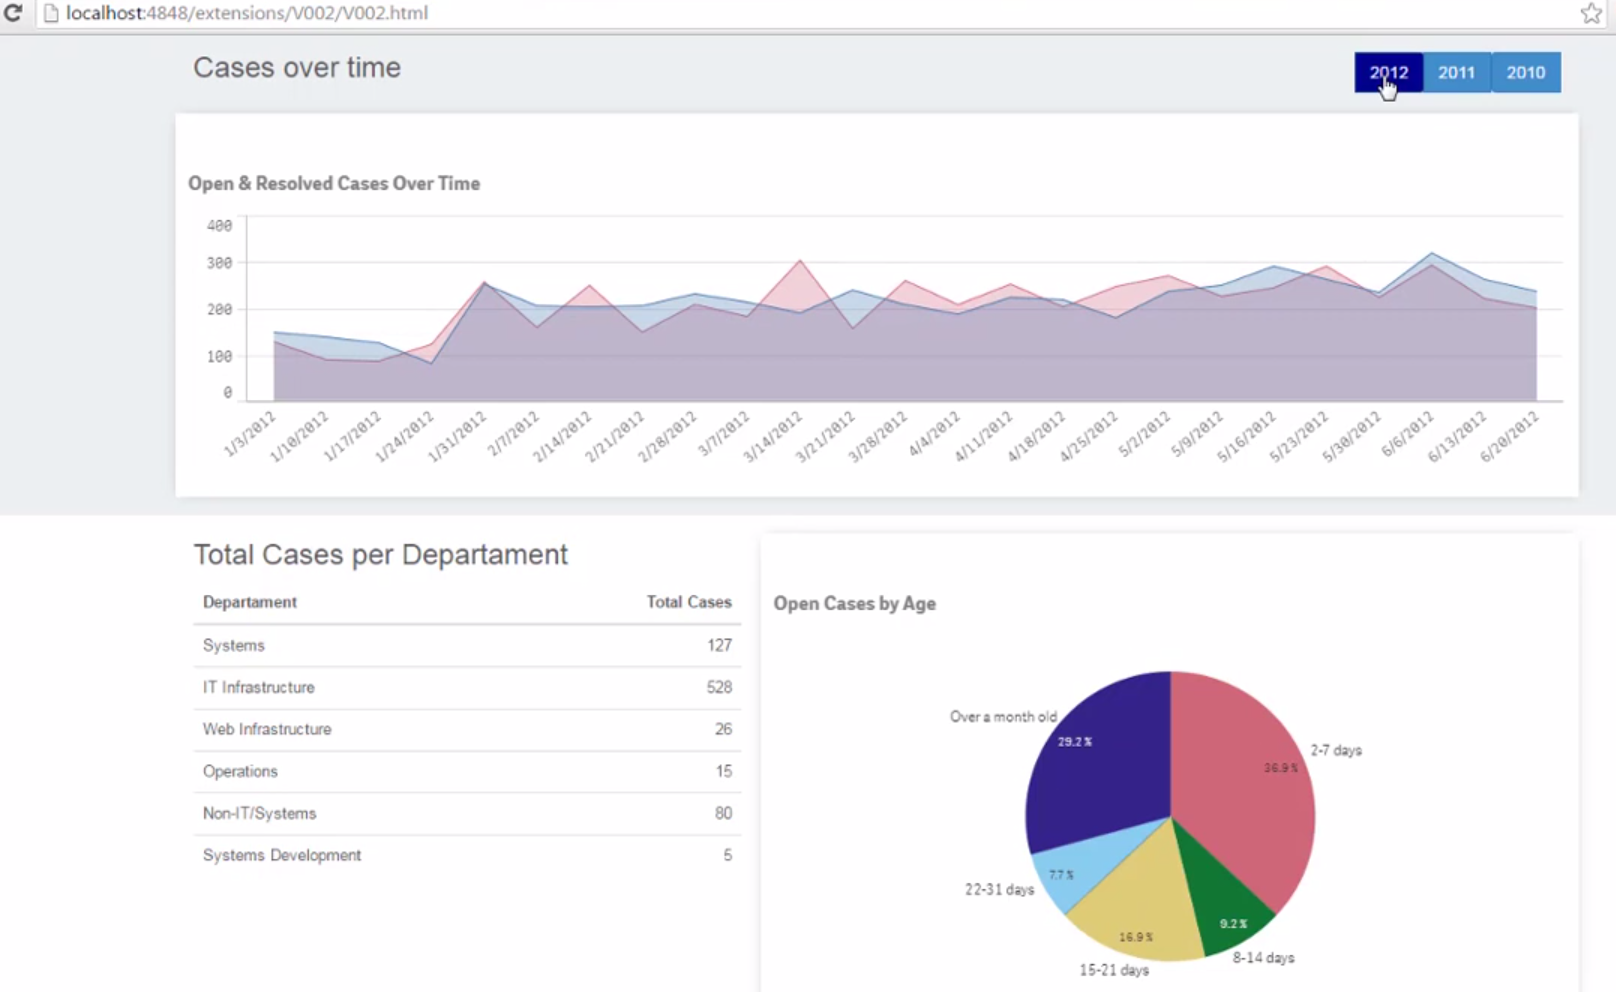Click the page document icon in address bar
Viewport: 1616px width, 992px height.
pyautogui.click(x=51, y=13)
